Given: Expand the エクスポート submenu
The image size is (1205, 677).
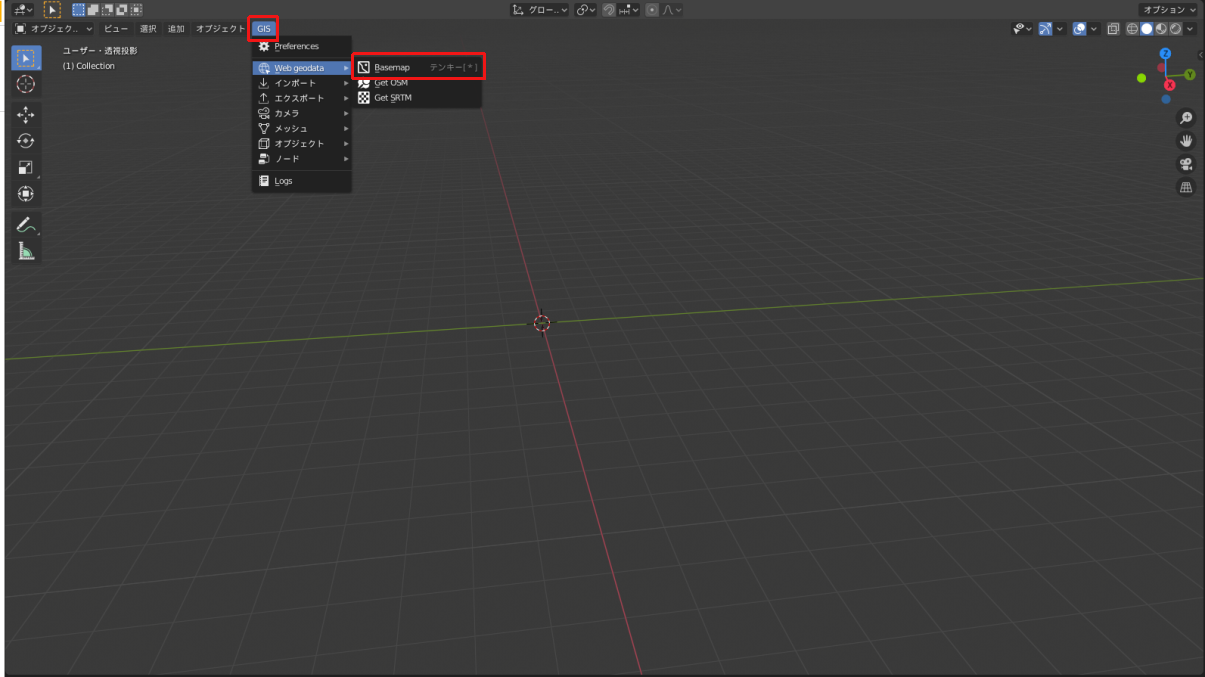Looking at the screenshot, I should tap(302, 98).
